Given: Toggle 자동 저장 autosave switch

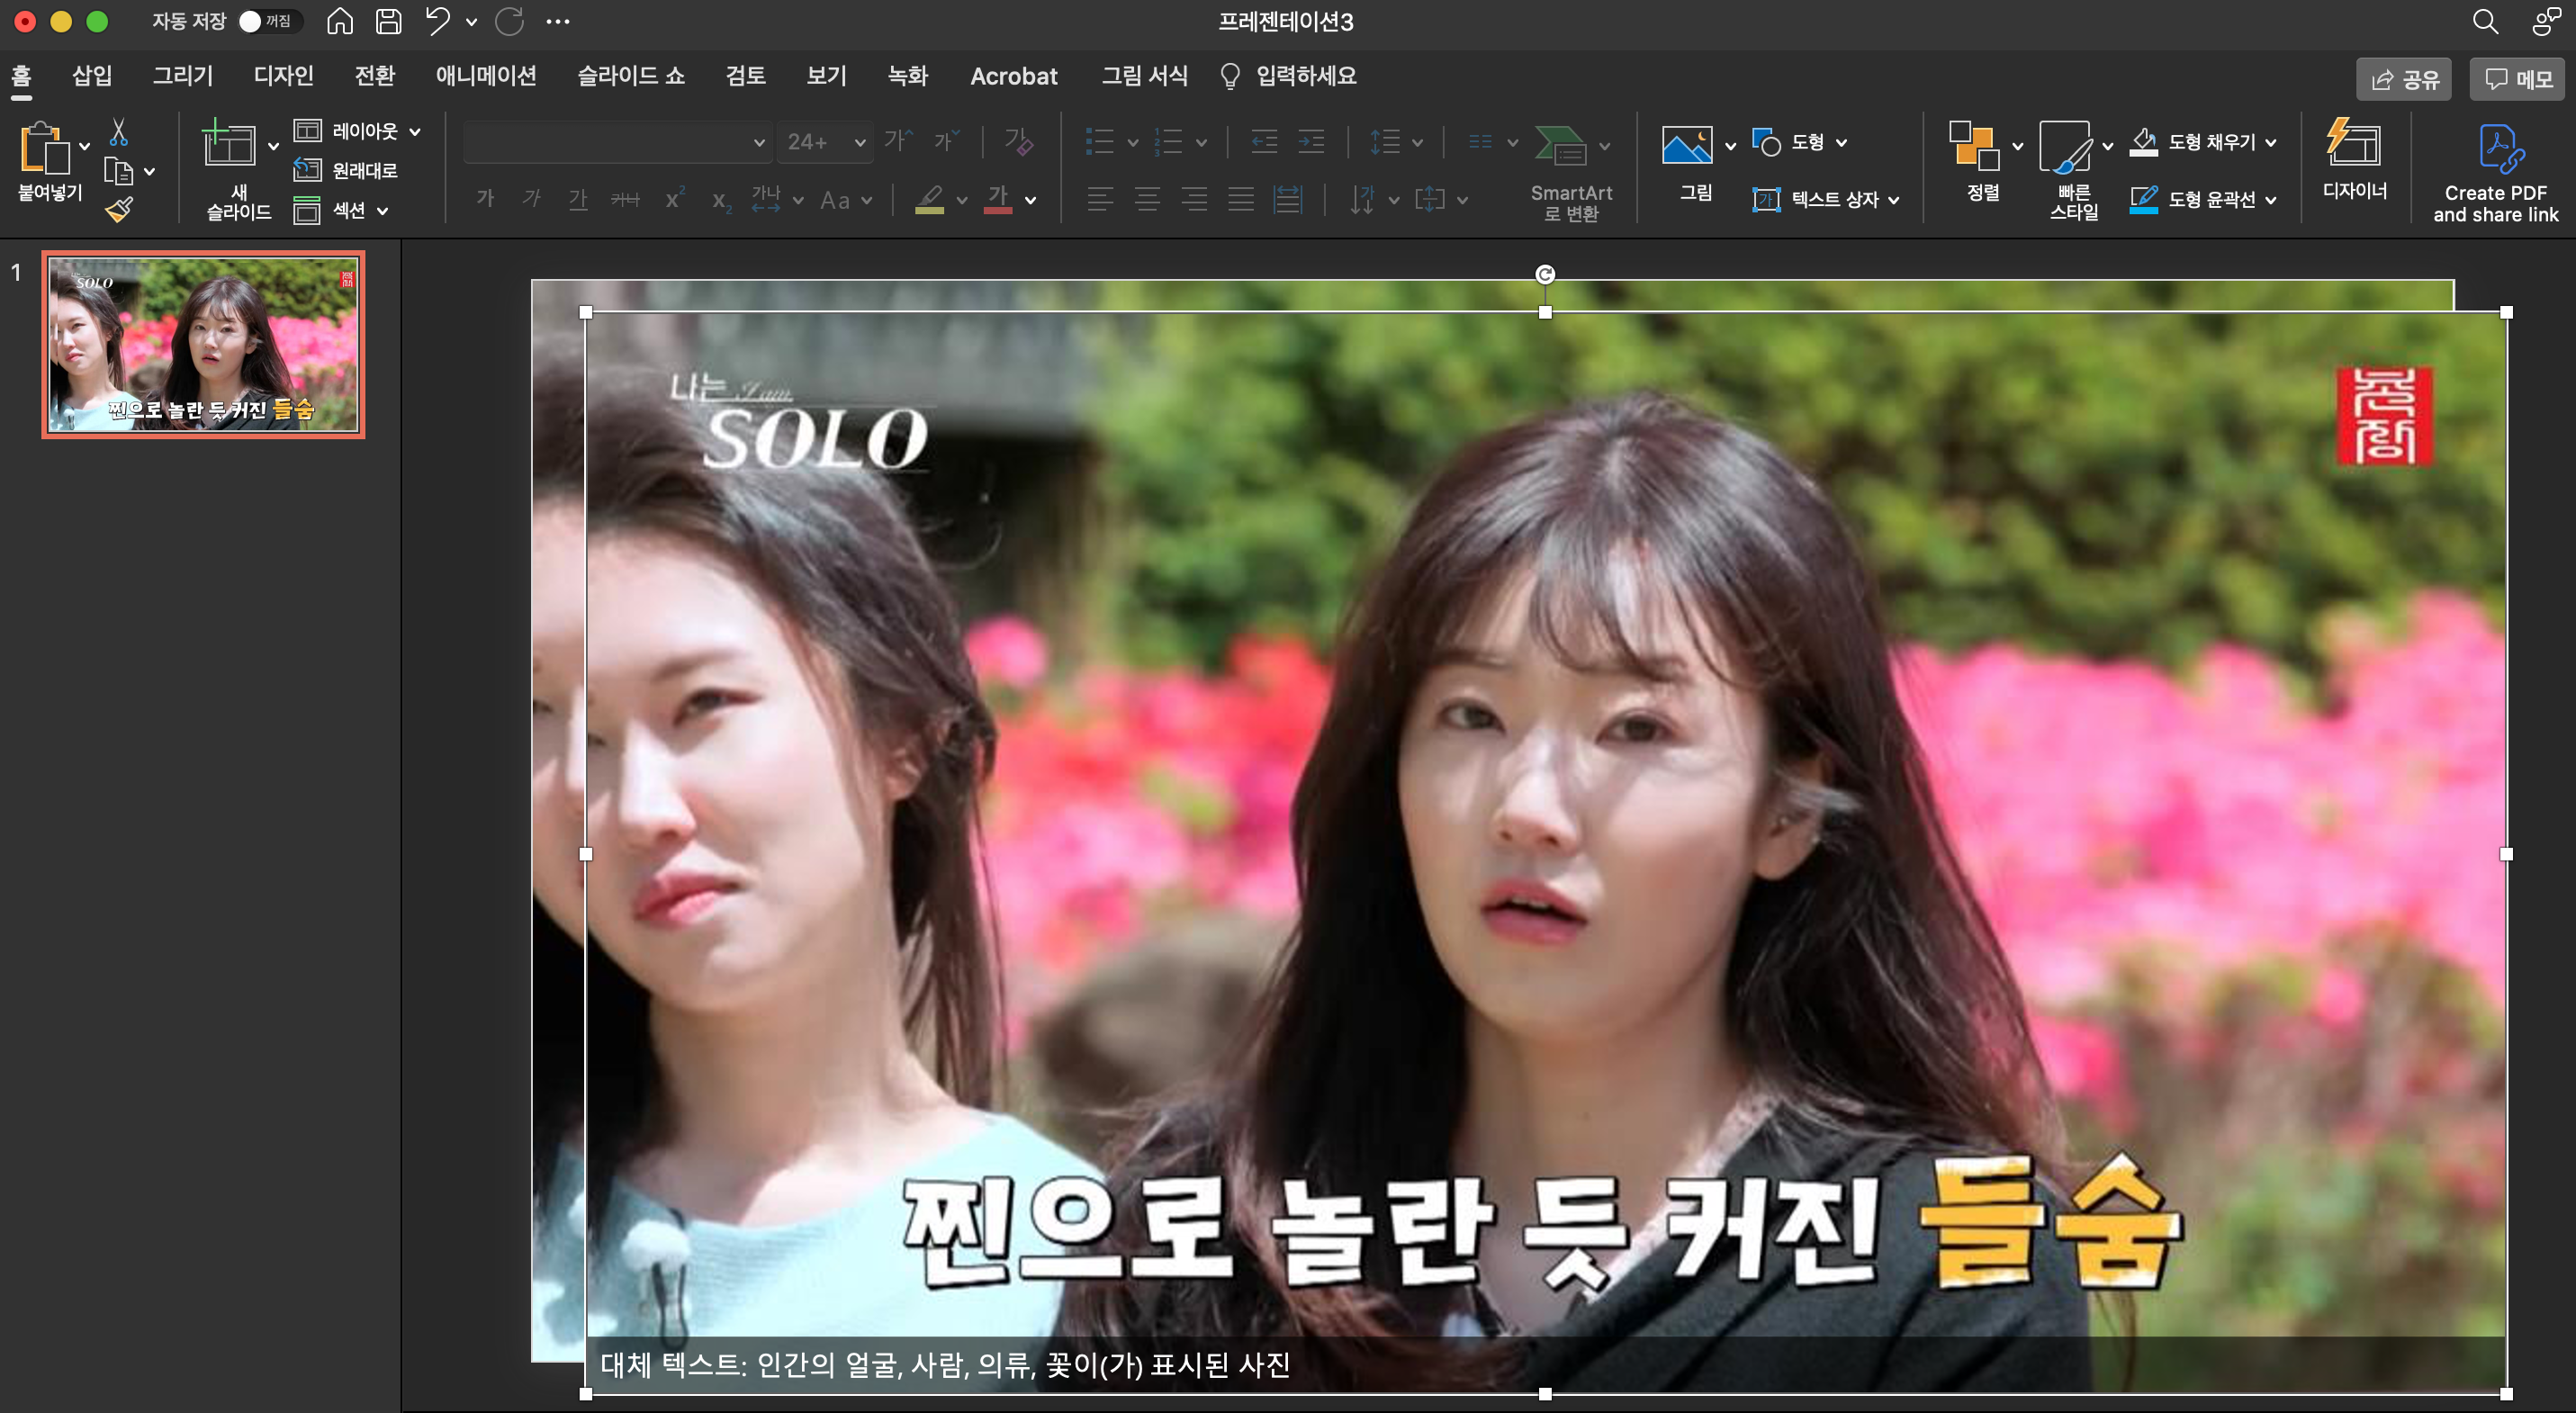Looking at the screenshot, I should (x=270, y=21).
